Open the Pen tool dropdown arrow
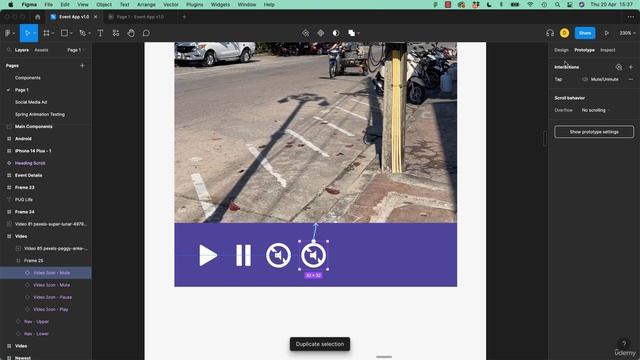 pos(89,33)
